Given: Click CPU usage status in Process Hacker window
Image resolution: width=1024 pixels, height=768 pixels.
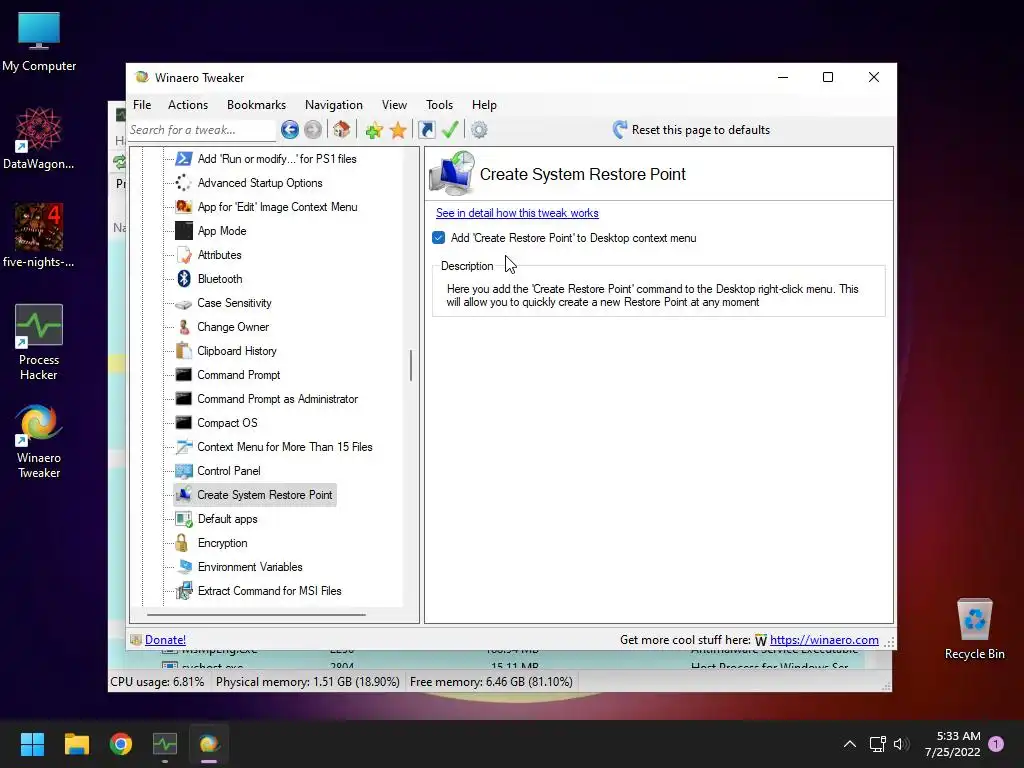Looking at the screenshot, I should [x=157, y=682].
